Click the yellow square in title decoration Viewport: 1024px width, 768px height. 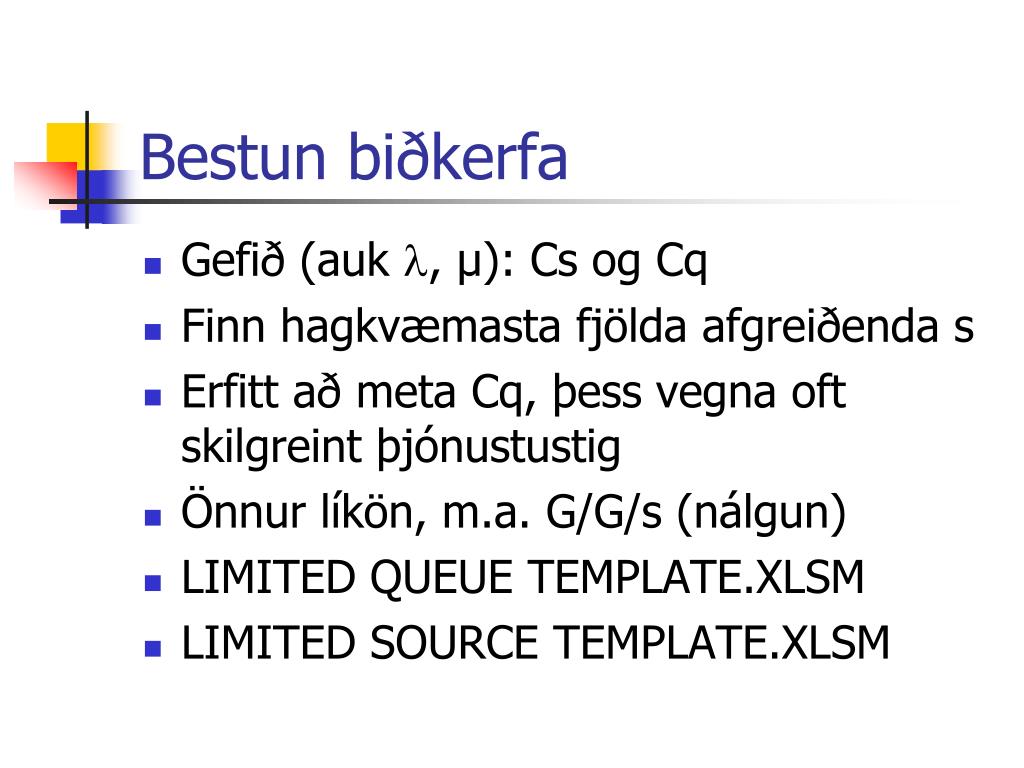pyautogui.click(x=67, y=145)
